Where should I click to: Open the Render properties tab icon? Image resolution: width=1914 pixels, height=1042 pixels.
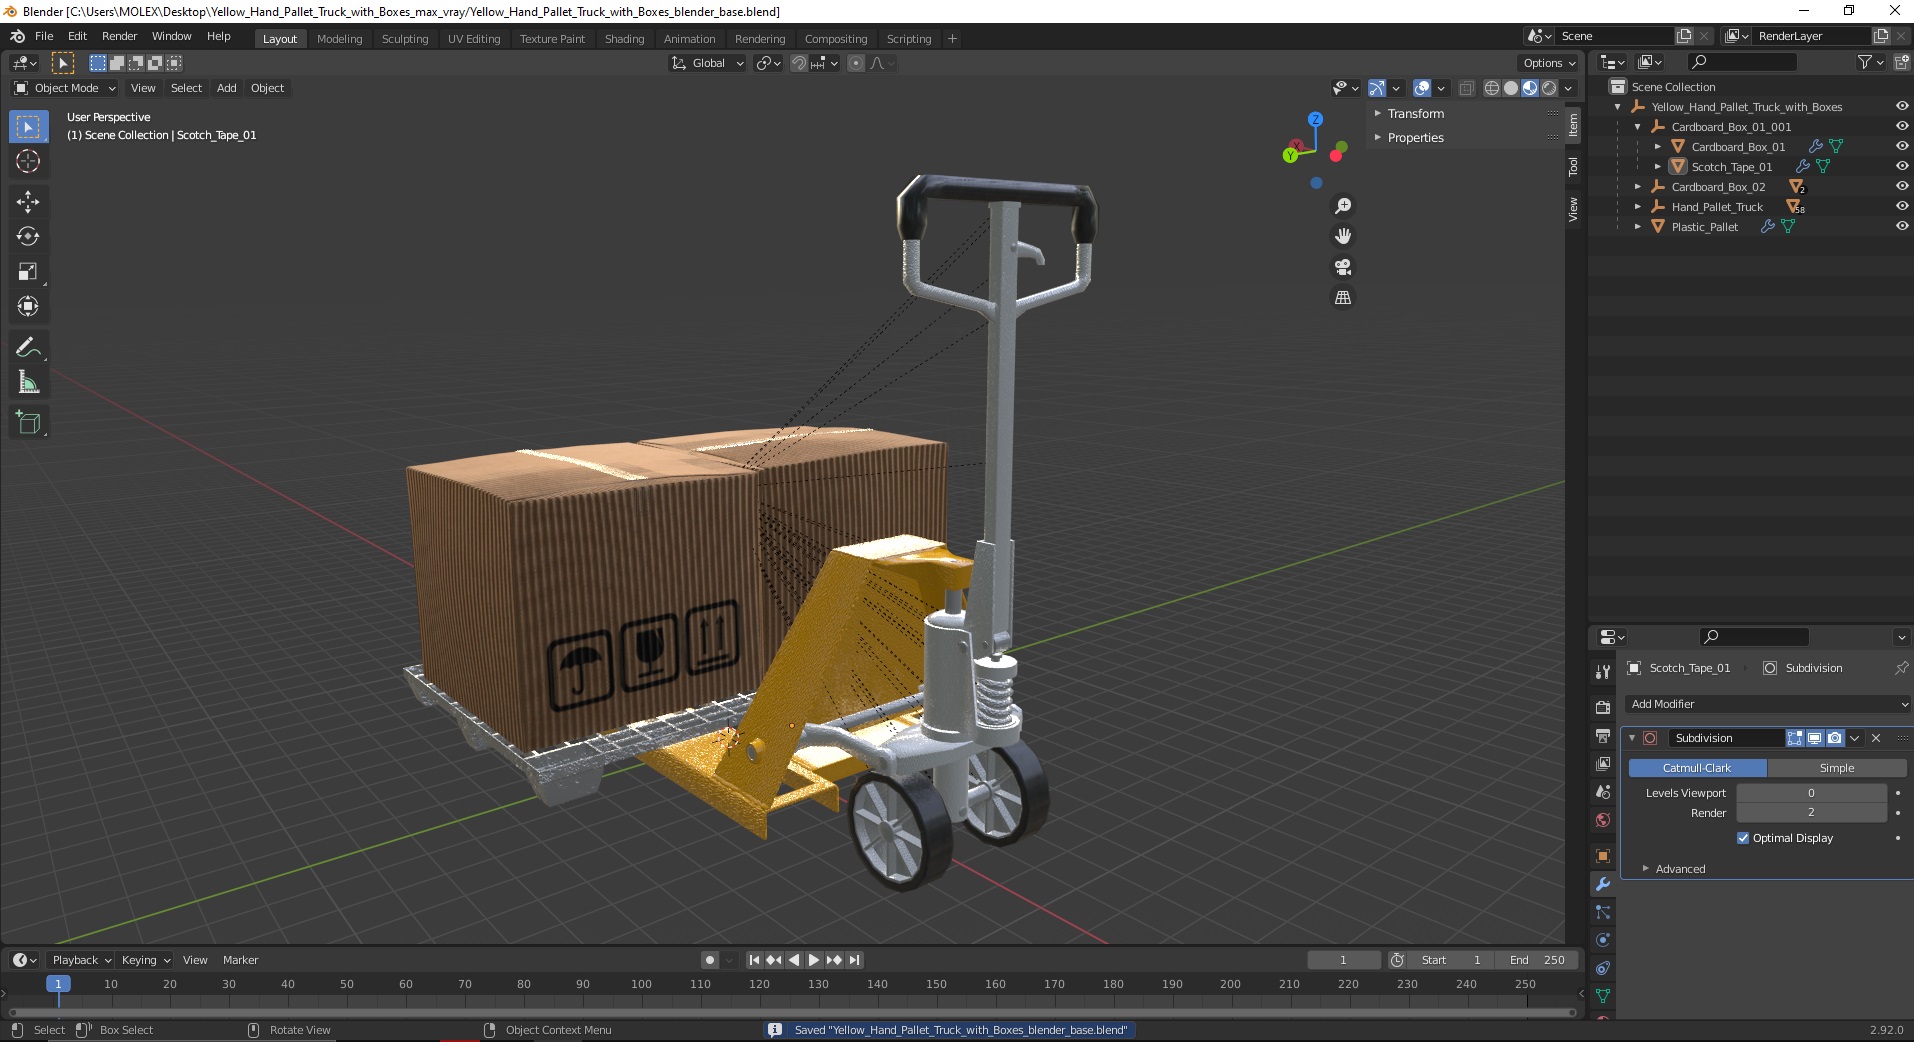coord(1603,708)
